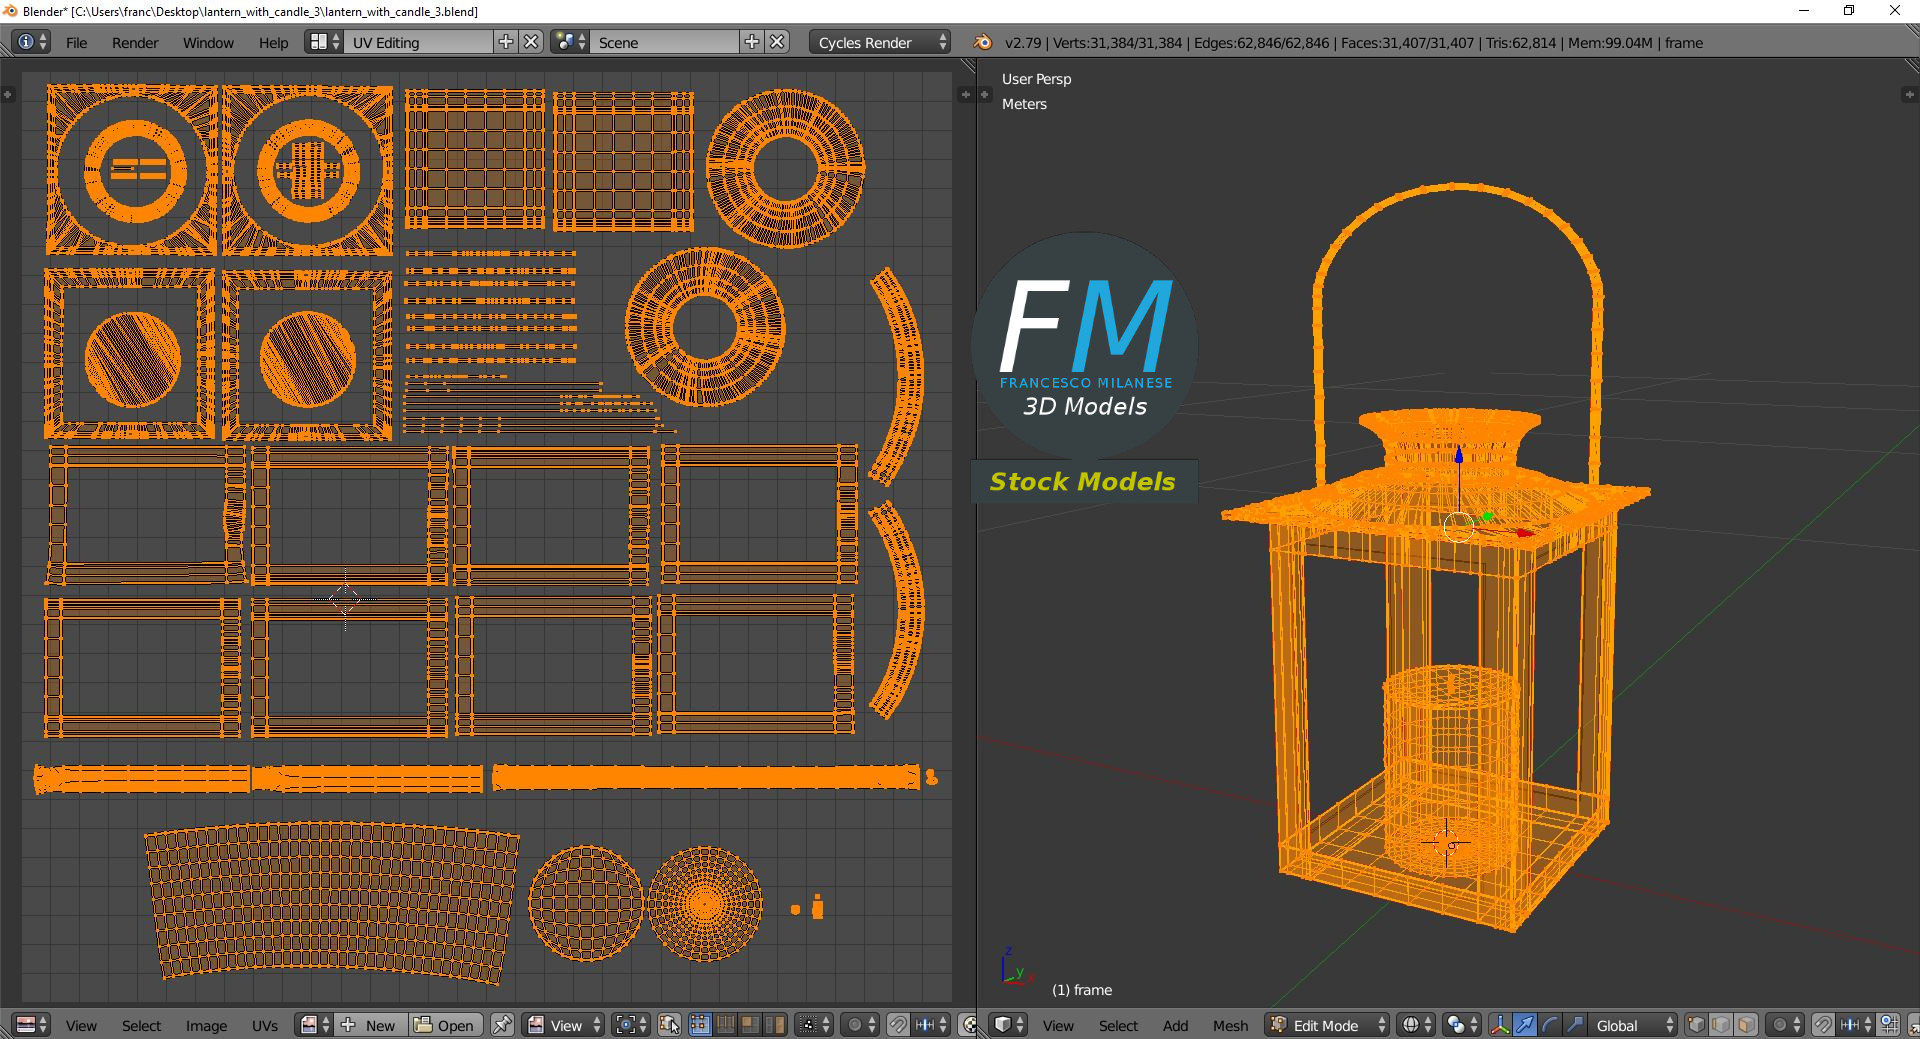Open the Render menu
This screenshot has height=1039, width=1920.
click(135, 42)
